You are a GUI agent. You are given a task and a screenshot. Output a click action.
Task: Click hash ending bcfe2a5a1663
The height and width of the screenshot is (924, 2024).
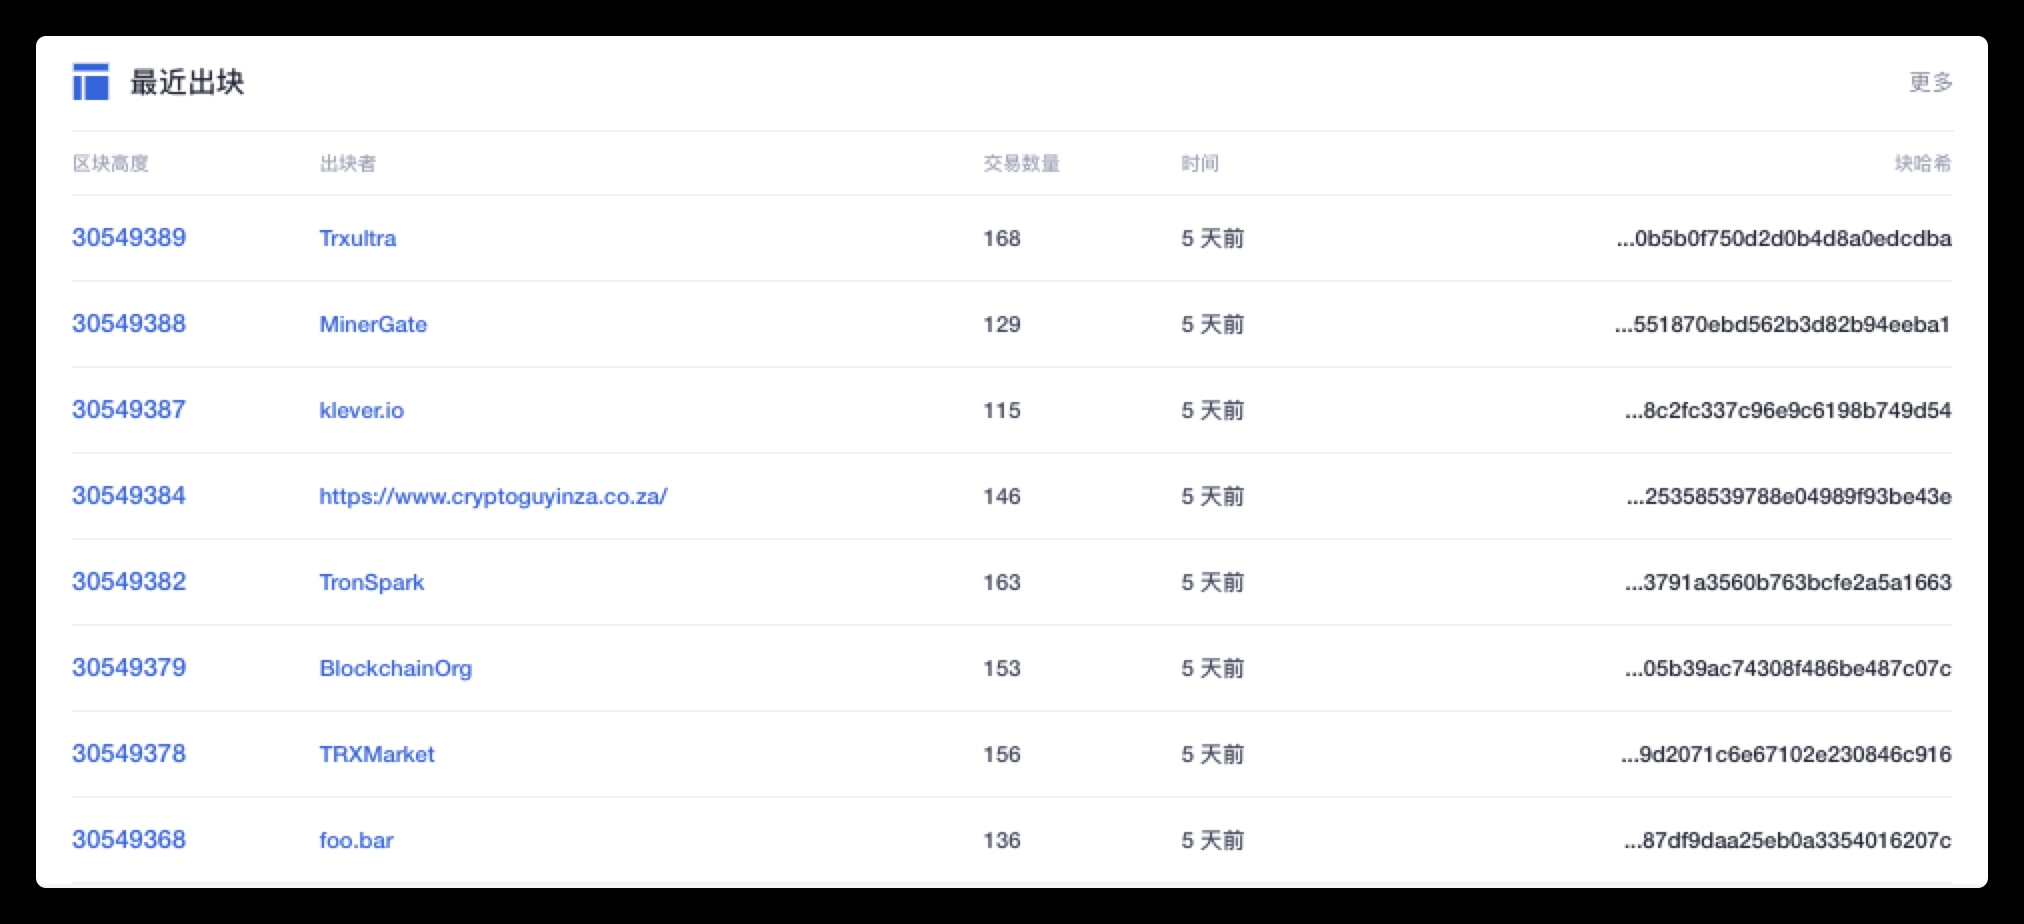click(1789, 582)
